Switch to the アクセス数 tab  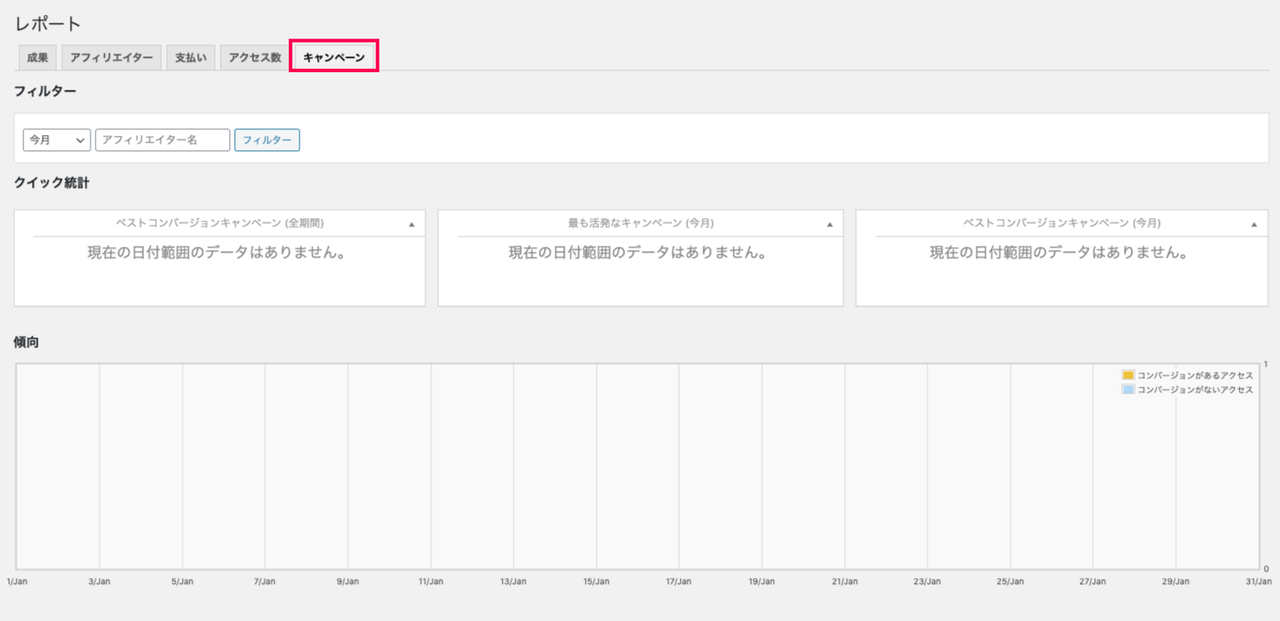point(254,58)
